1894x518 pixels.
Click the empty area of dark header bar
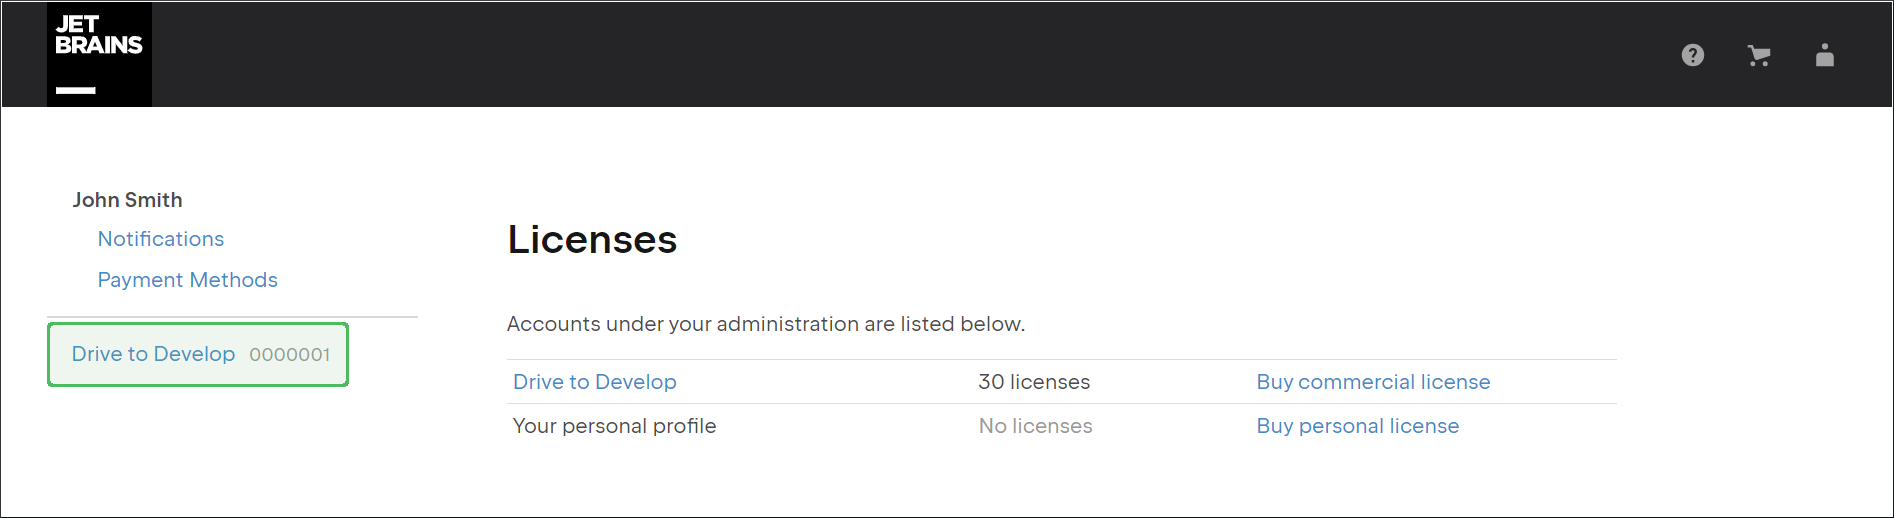pos(900,55)
